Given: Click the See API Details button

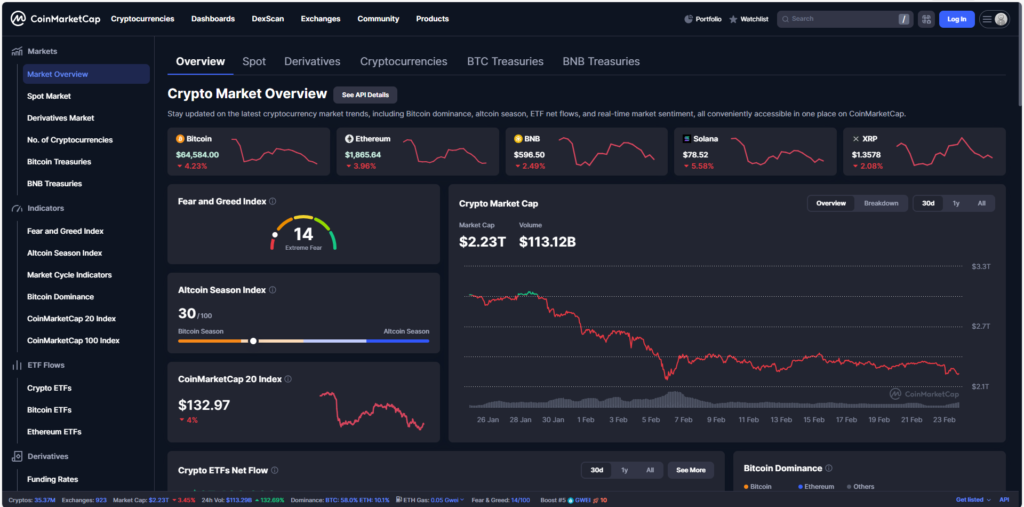Looking at the screenshot, I should pos(365,94).
